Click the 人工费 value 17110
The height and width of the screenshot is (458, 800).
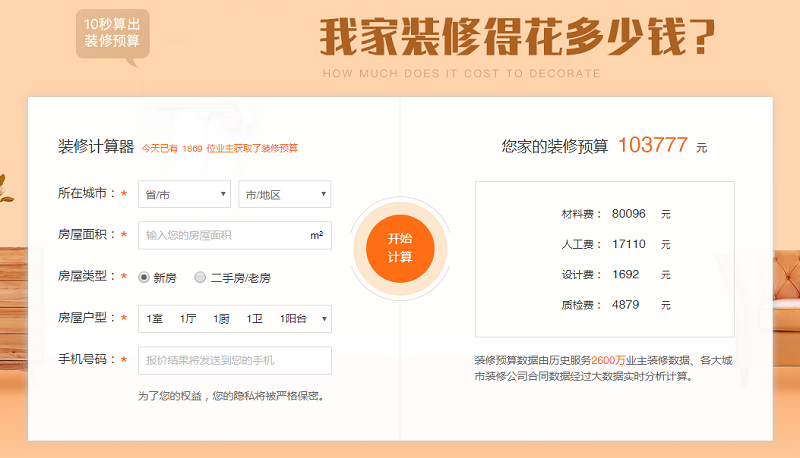[x=629, y=244]
